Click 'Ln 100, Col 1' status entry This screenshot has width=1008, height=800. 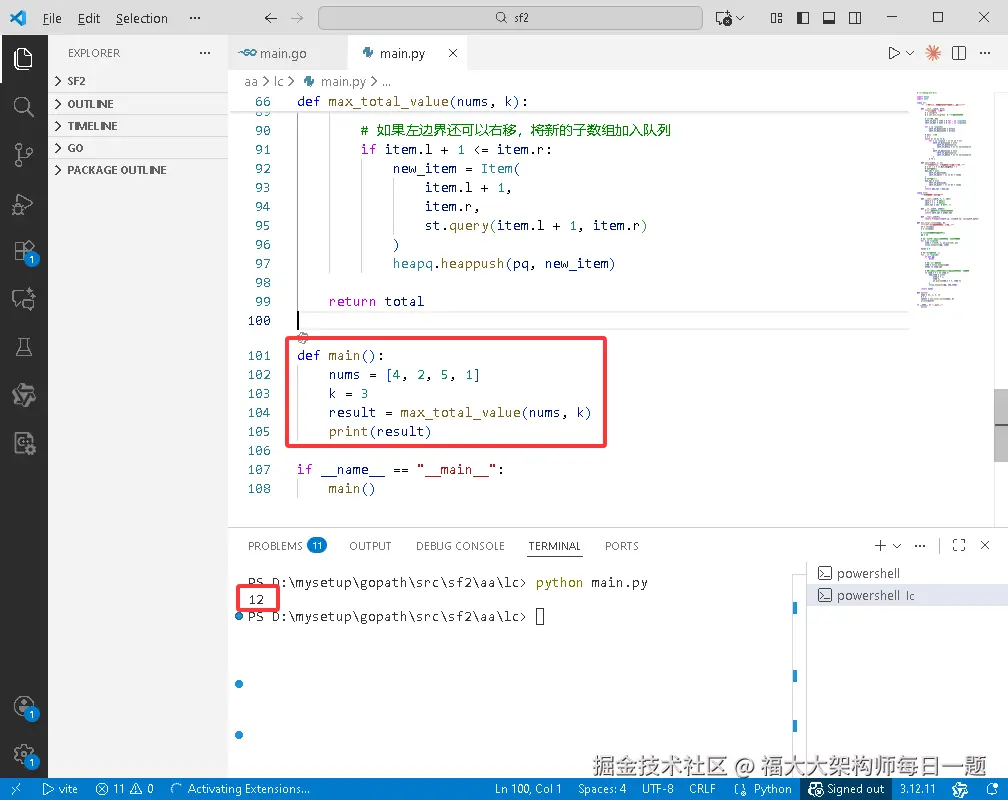[x=528, y=789]
